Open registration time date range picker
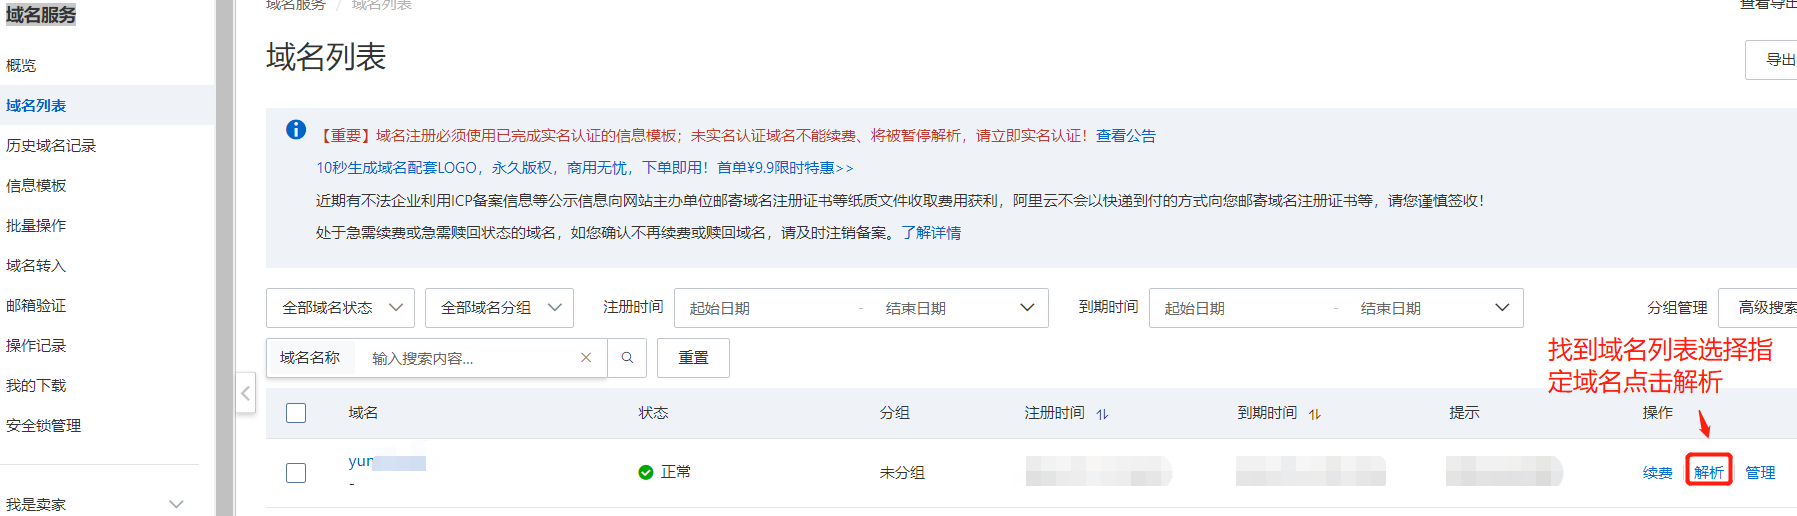Screen dimensions: 1797x516 point(860,308)
